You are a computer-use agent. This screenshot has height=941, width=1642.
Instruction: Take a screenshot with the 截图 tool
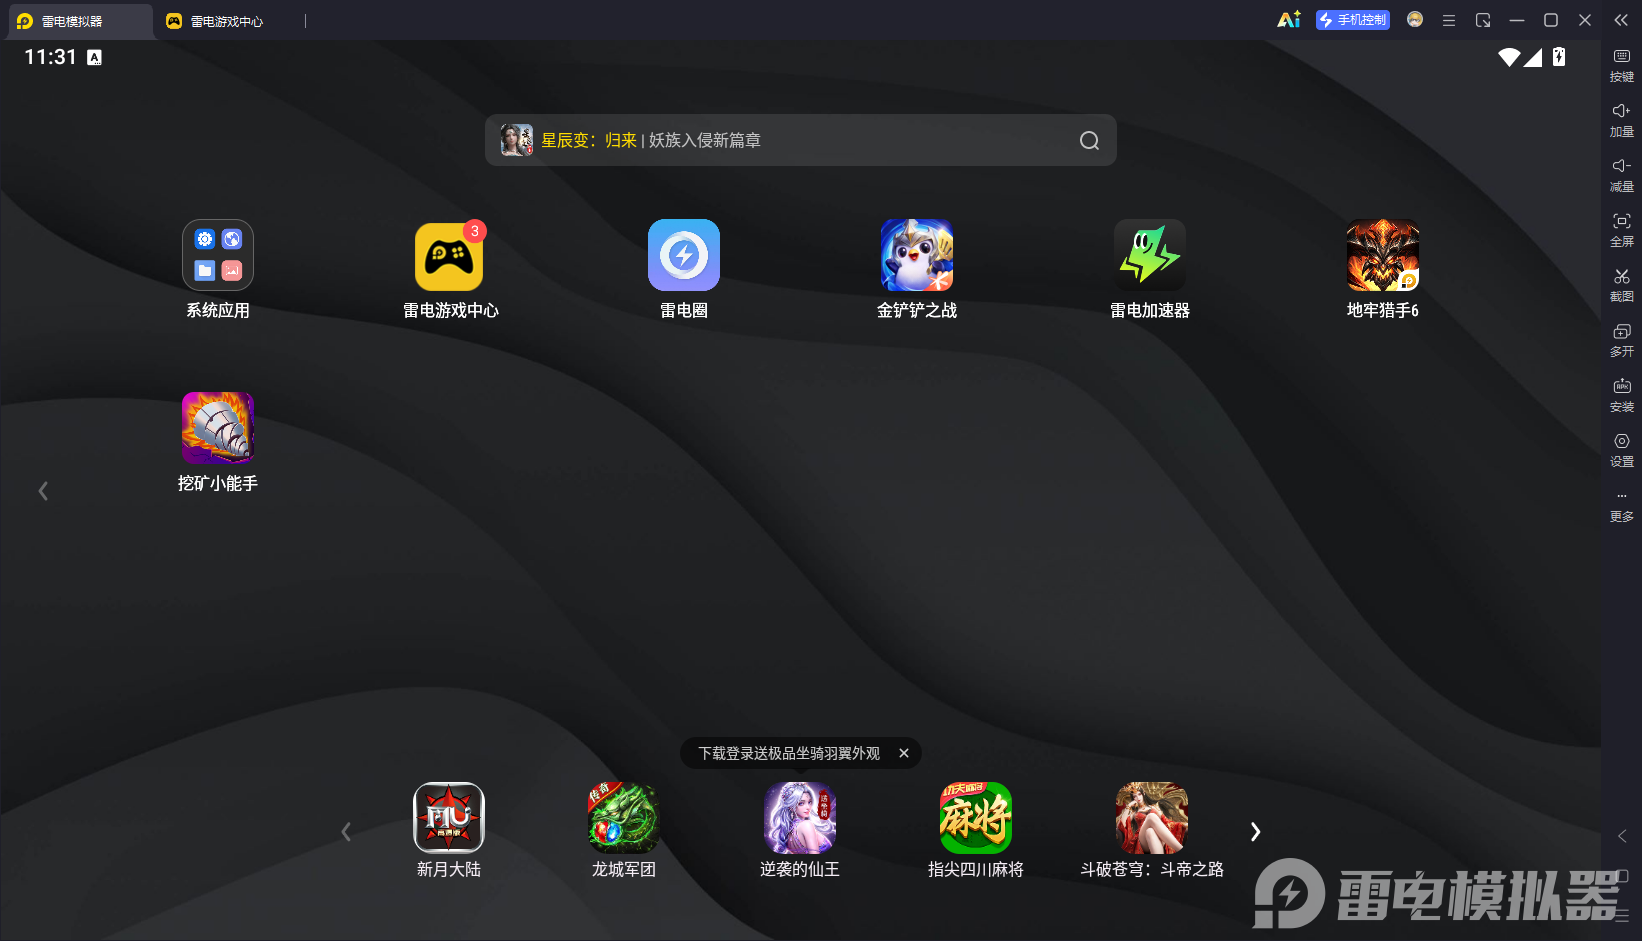pos(1622,285)
